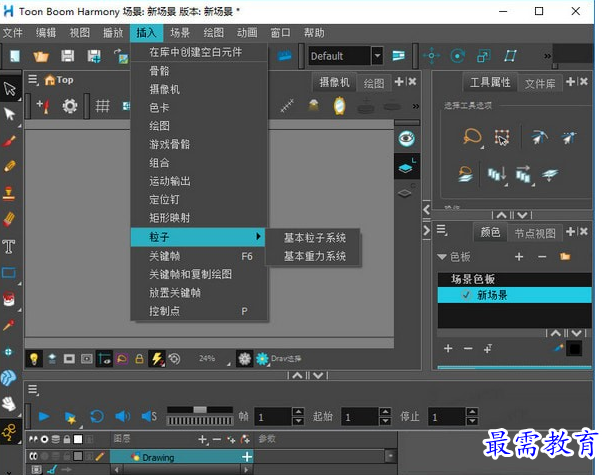This screenshot has height=475, width=607.
Task: Click the plus on Drawing layer row
Action: click(247, 457)
